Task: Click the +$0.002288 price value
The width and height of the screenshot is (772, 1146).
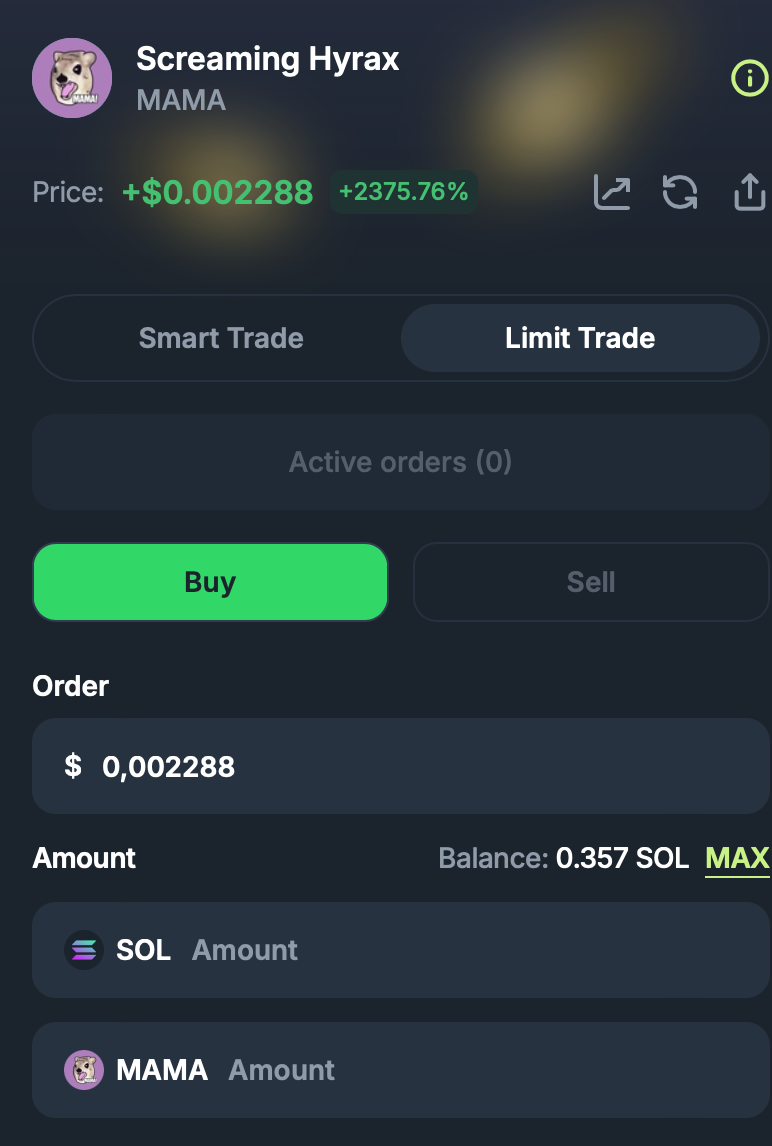Action: tap(217, 192)
